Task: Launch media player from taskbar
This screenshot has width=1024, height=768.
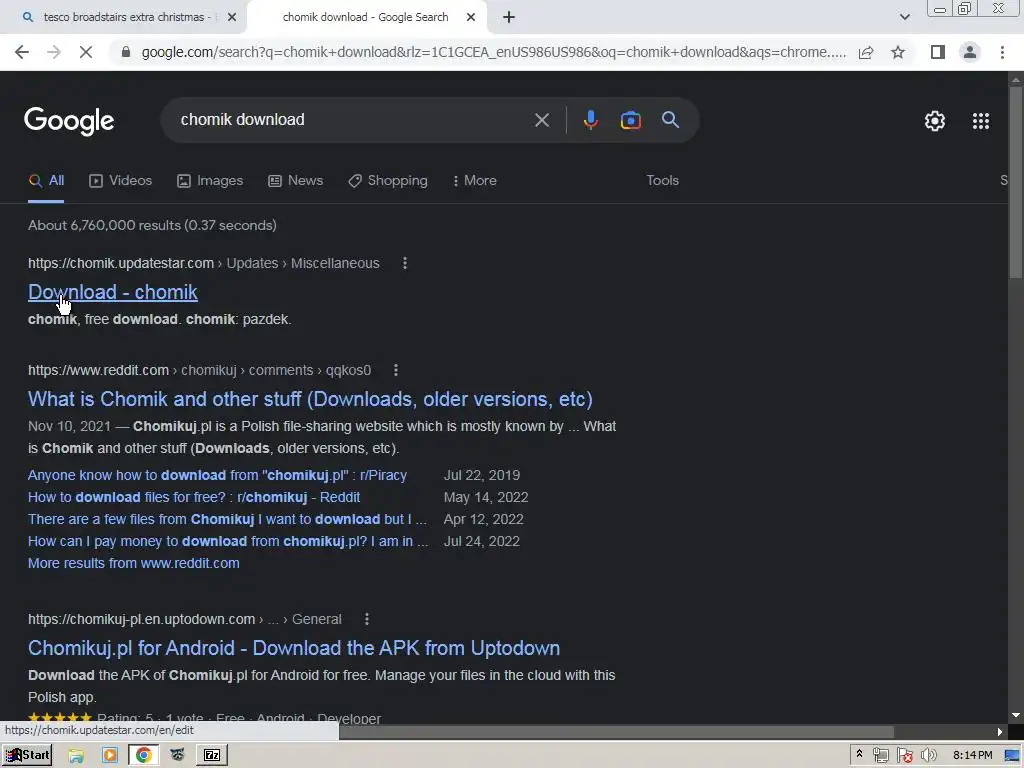Action: point(110,755)
